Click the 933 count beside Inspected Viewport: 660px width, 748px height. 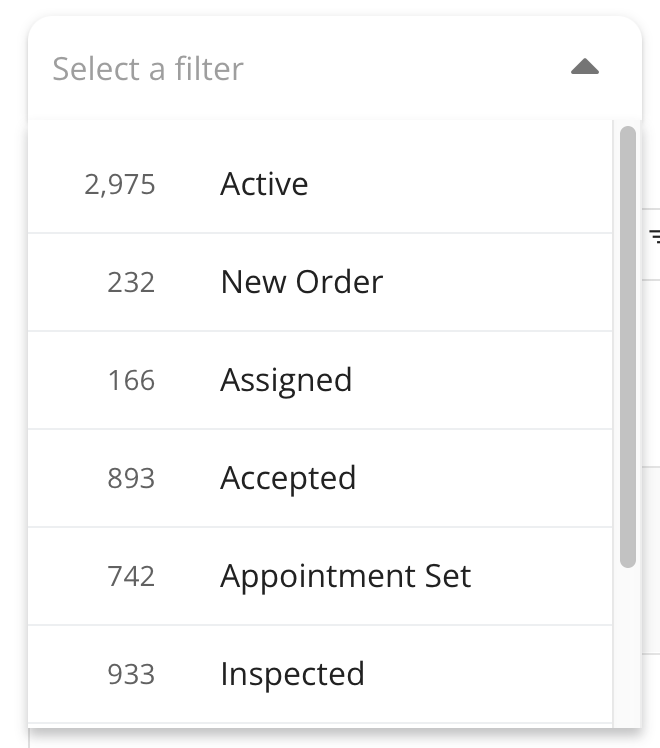(131, 674)
